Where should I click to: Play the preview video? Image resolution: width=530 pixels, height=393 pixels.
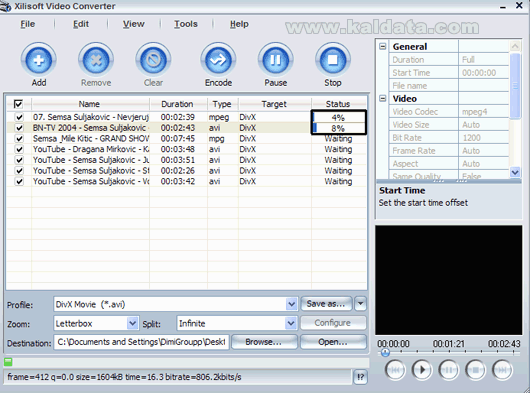(421, 370)
